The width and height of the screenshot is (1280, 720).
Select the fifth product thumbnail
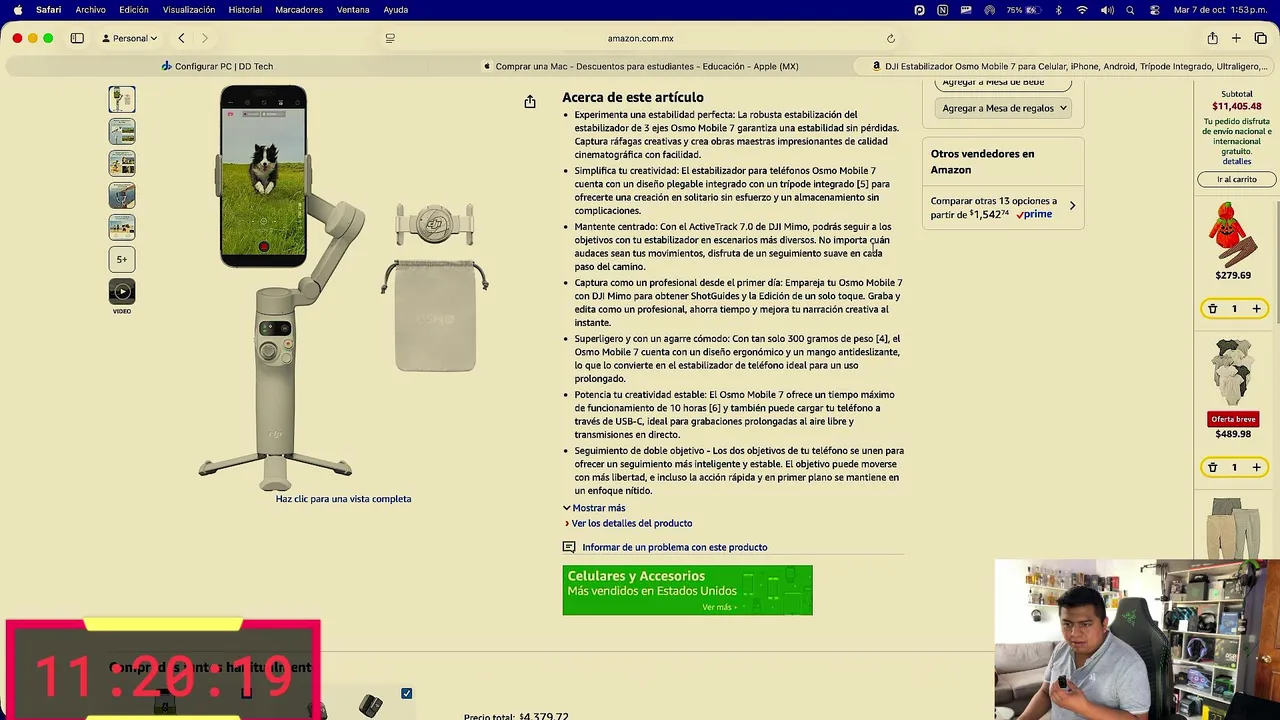[x=122, y=227]
